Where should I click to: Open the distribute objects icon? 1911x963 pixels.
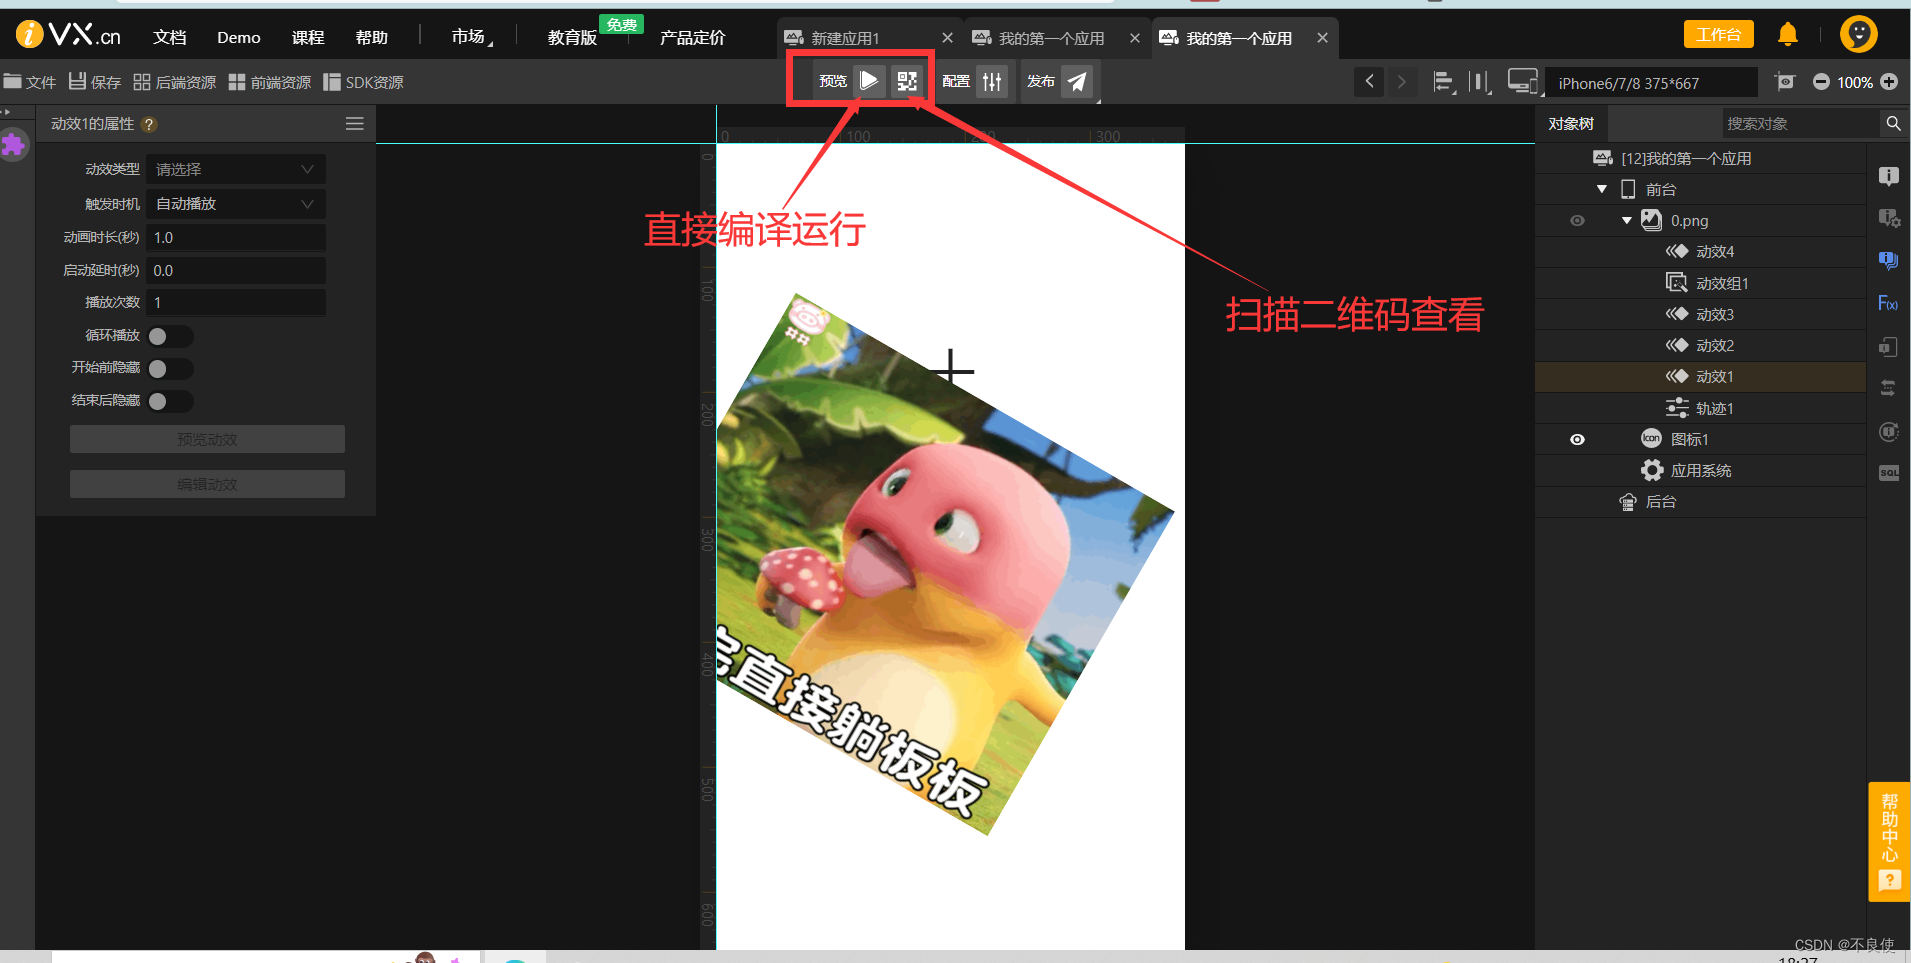[x=1480, y=81]
